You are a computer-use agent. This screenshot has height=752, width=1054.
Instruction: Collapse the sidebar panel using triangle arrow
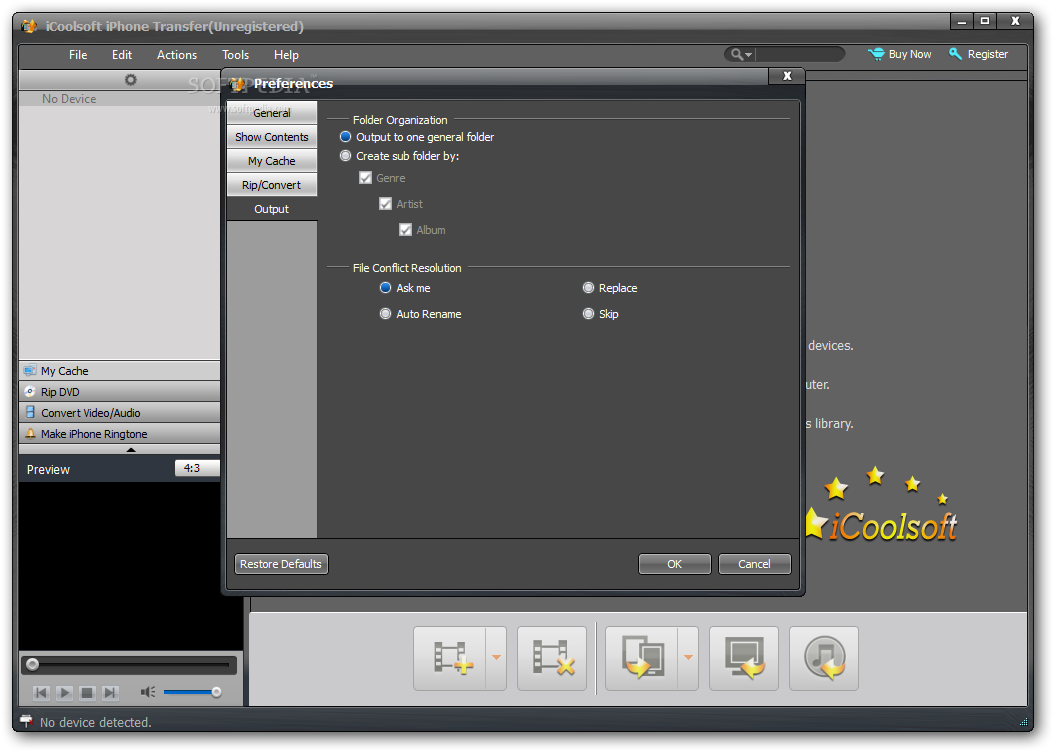(131, 450)
